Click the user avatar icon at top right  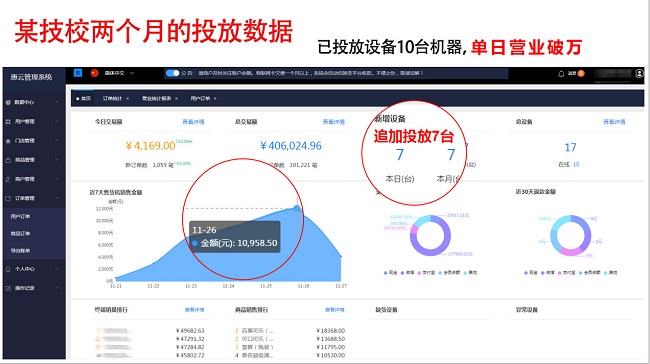(639, 73)
